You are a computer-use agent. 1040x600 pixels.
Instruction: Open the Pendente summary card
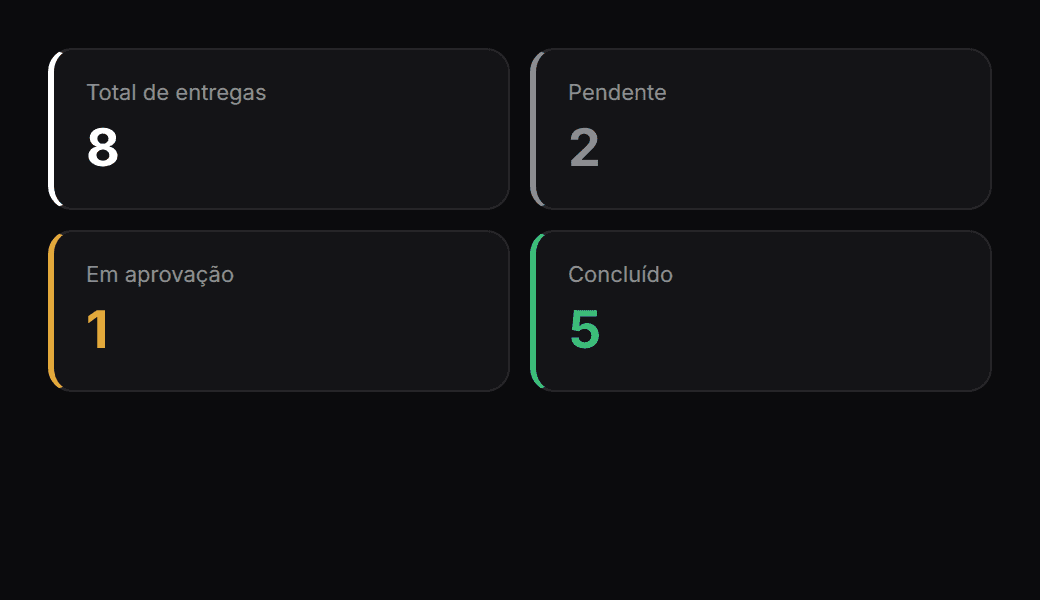tap(761, 129)
